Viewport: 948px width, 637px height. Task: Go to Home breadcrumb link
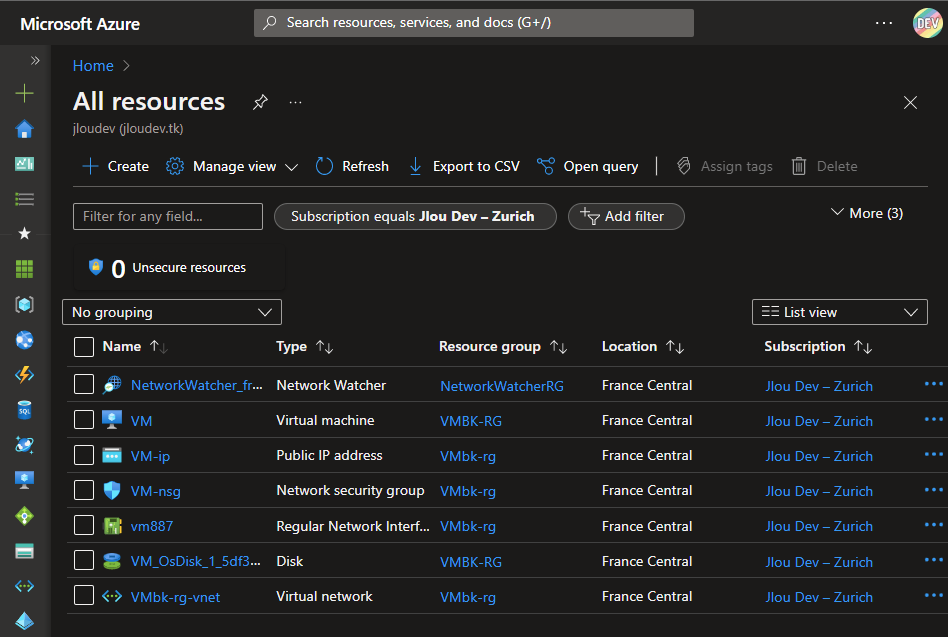coord(93,66)
